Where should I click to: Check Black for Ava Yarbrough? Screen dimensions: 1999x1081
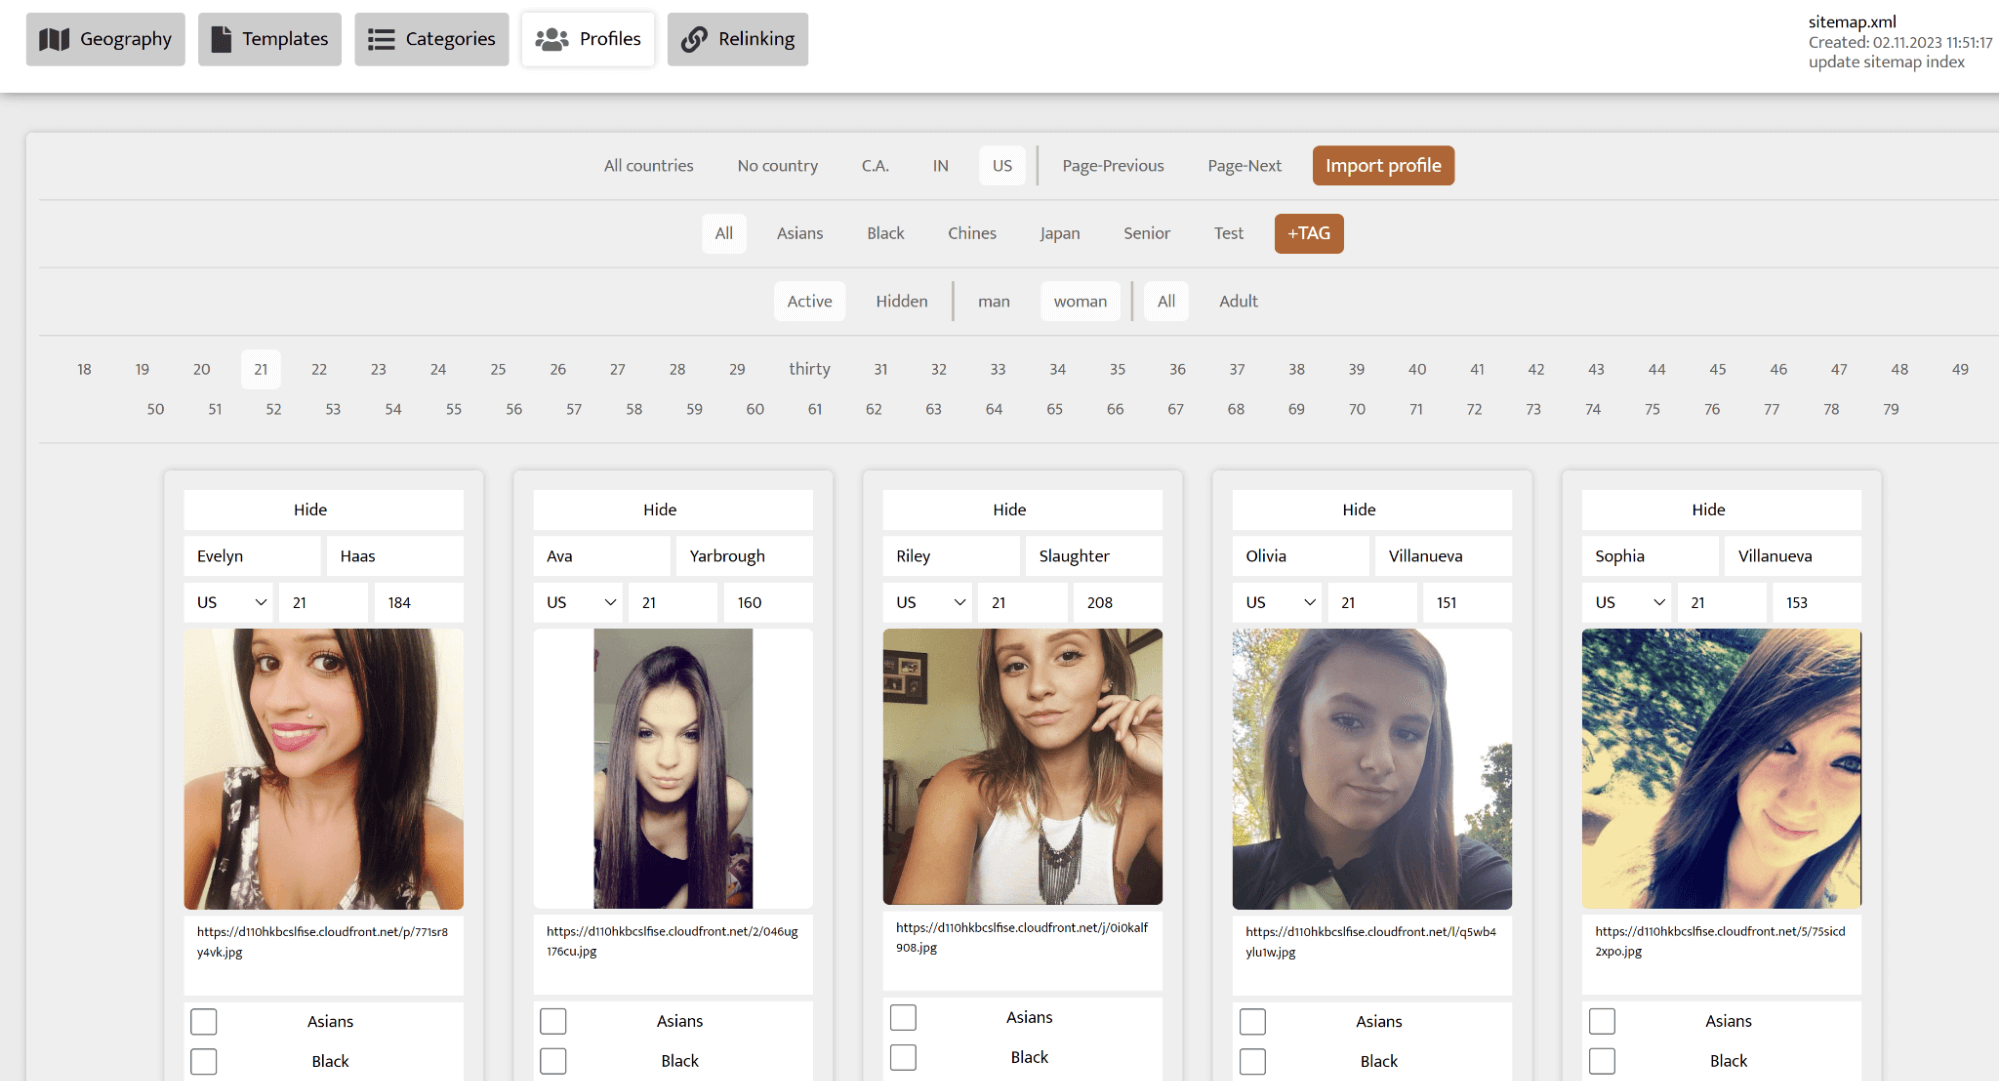tap(553, 1061)
